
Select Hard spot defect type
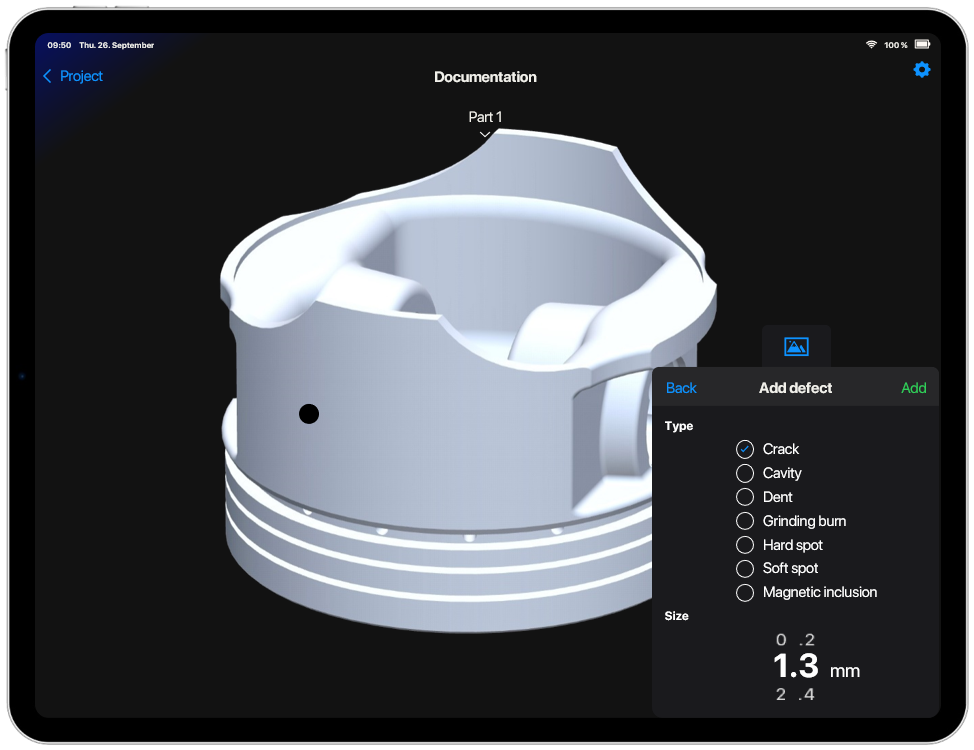click(x=745, y=545)
